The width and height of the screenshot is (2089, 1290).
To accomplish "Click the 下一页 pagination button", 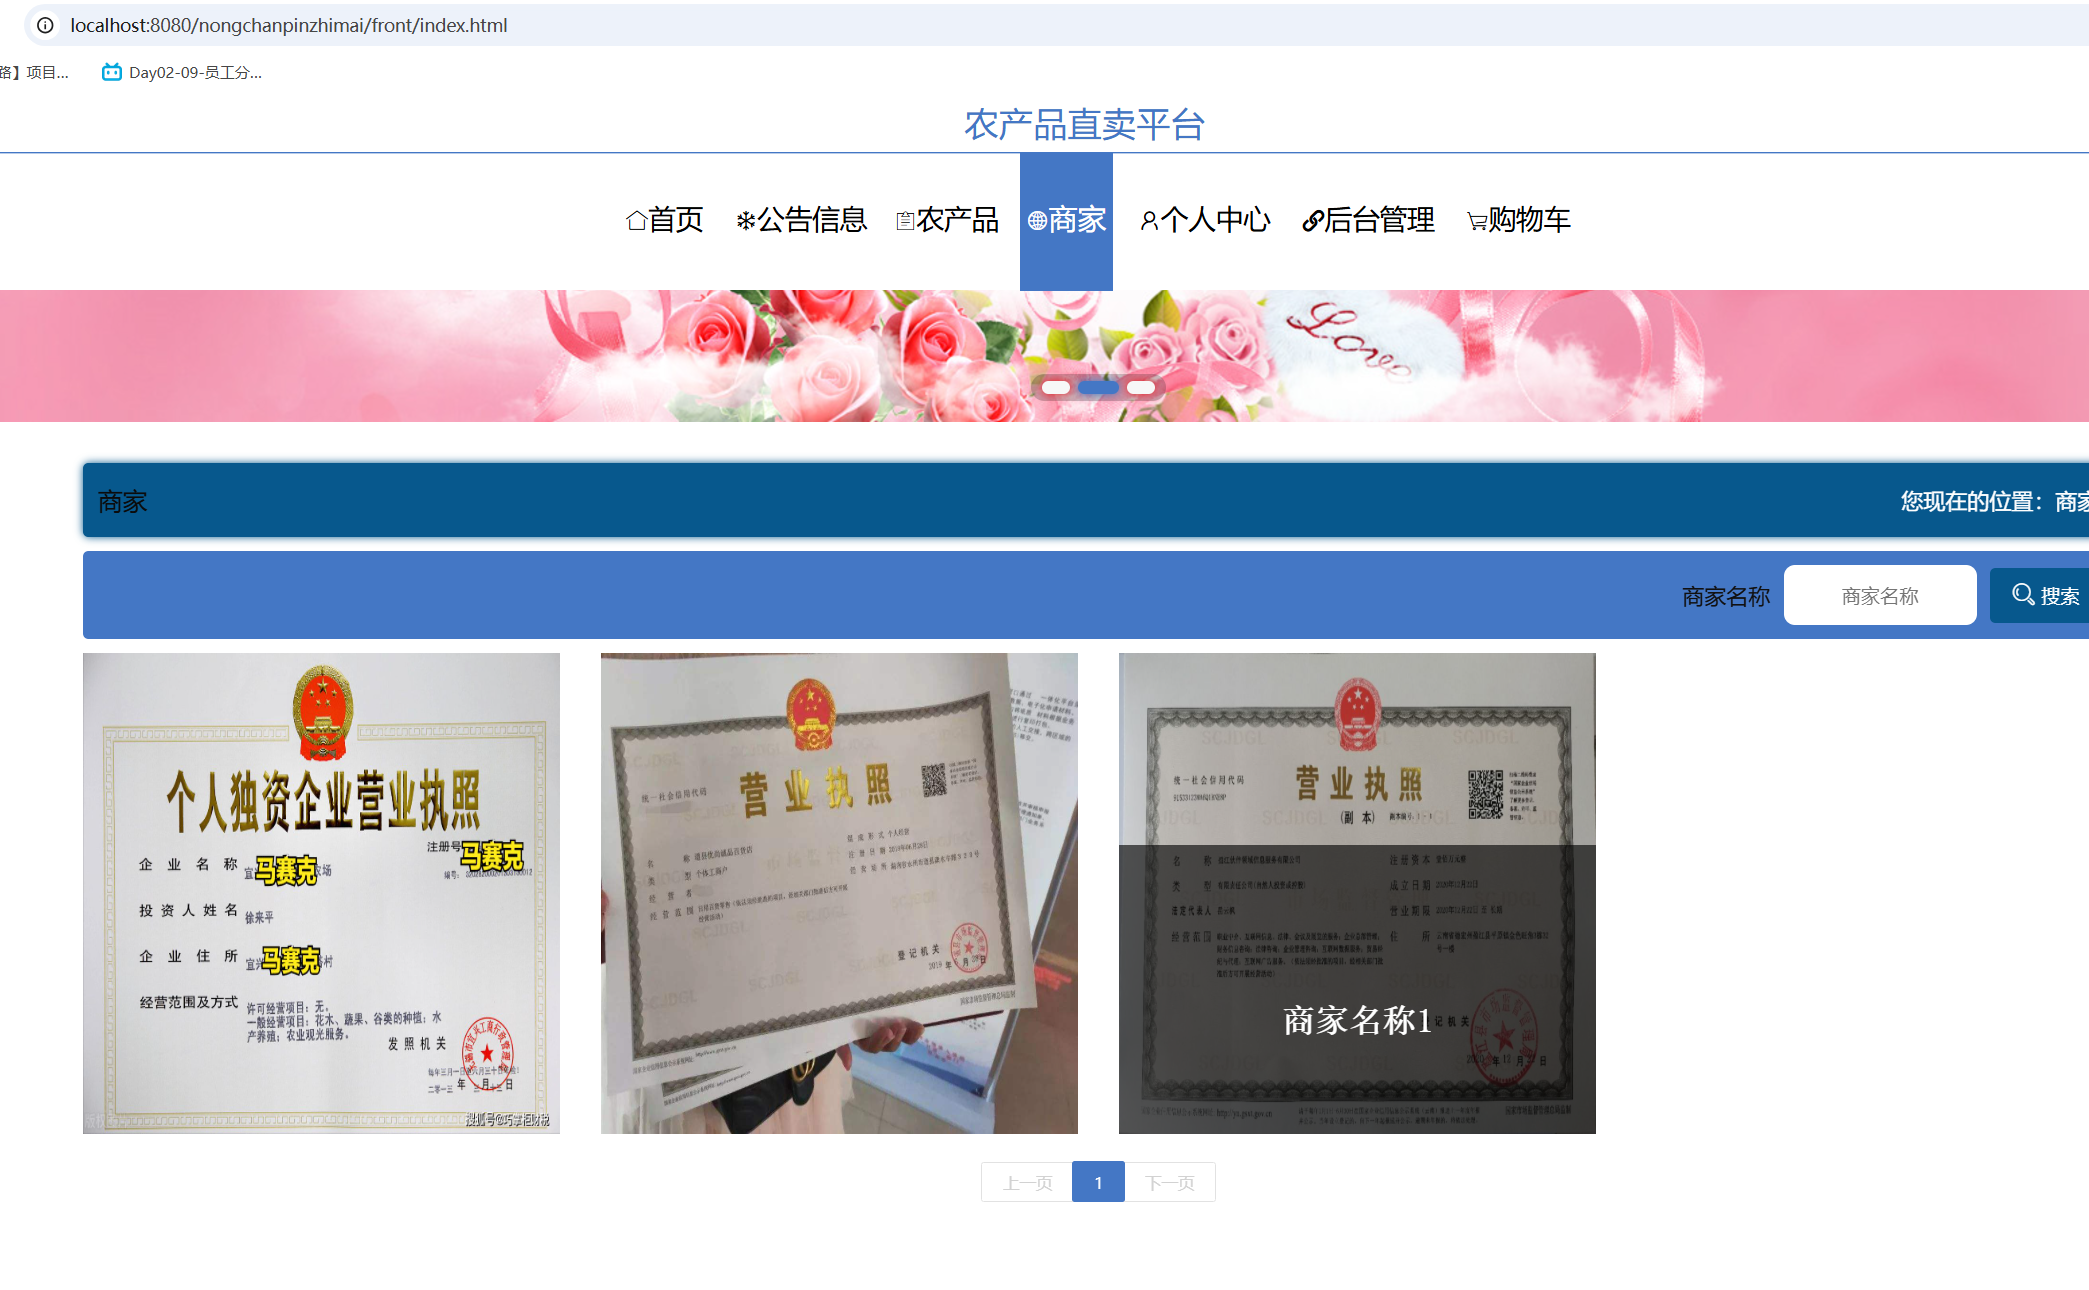I will point(1170,1182).
